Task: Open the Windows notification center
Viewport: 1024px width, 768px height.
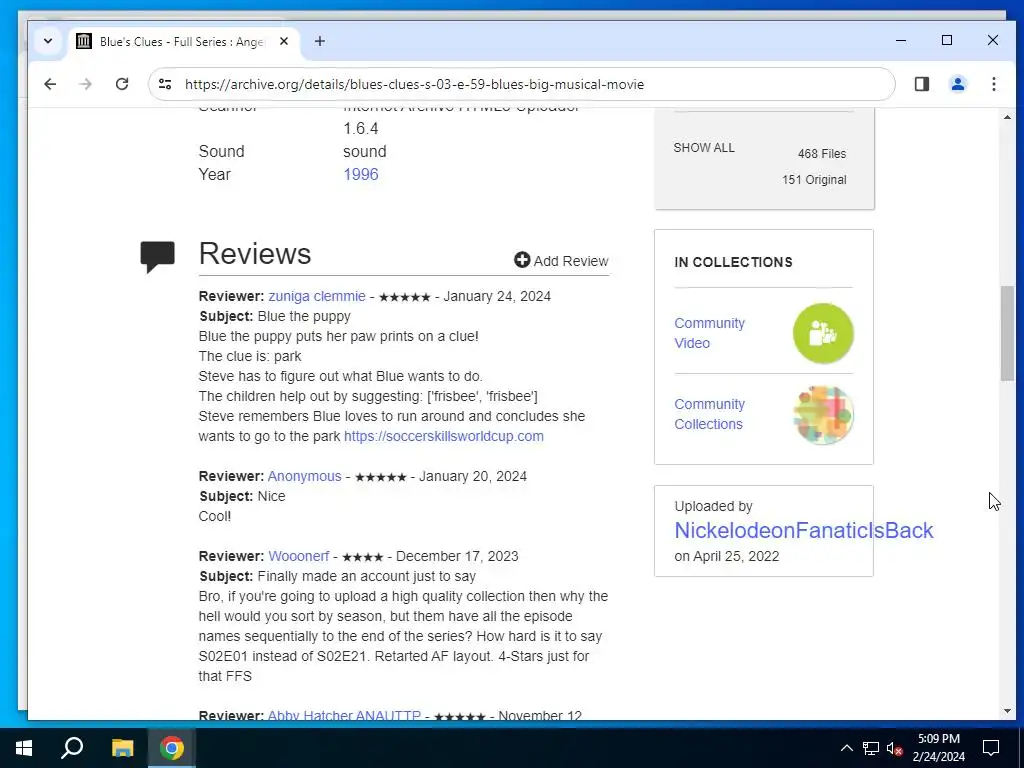Action: click(x=991, y=748)
